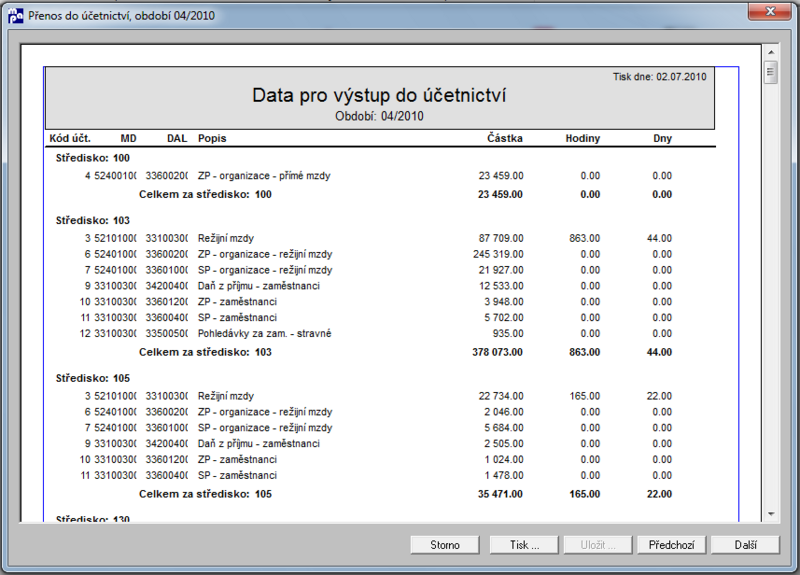Click amount 87 709.00 in středisko 103
Screen dimensions: 800x575
501,238
